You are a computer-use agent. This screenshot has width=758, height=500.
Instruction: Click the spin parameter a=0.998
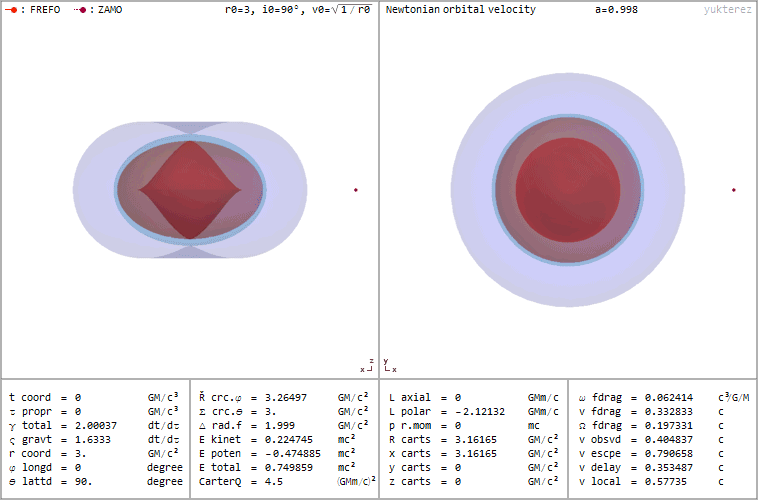[x=616, y=10]
